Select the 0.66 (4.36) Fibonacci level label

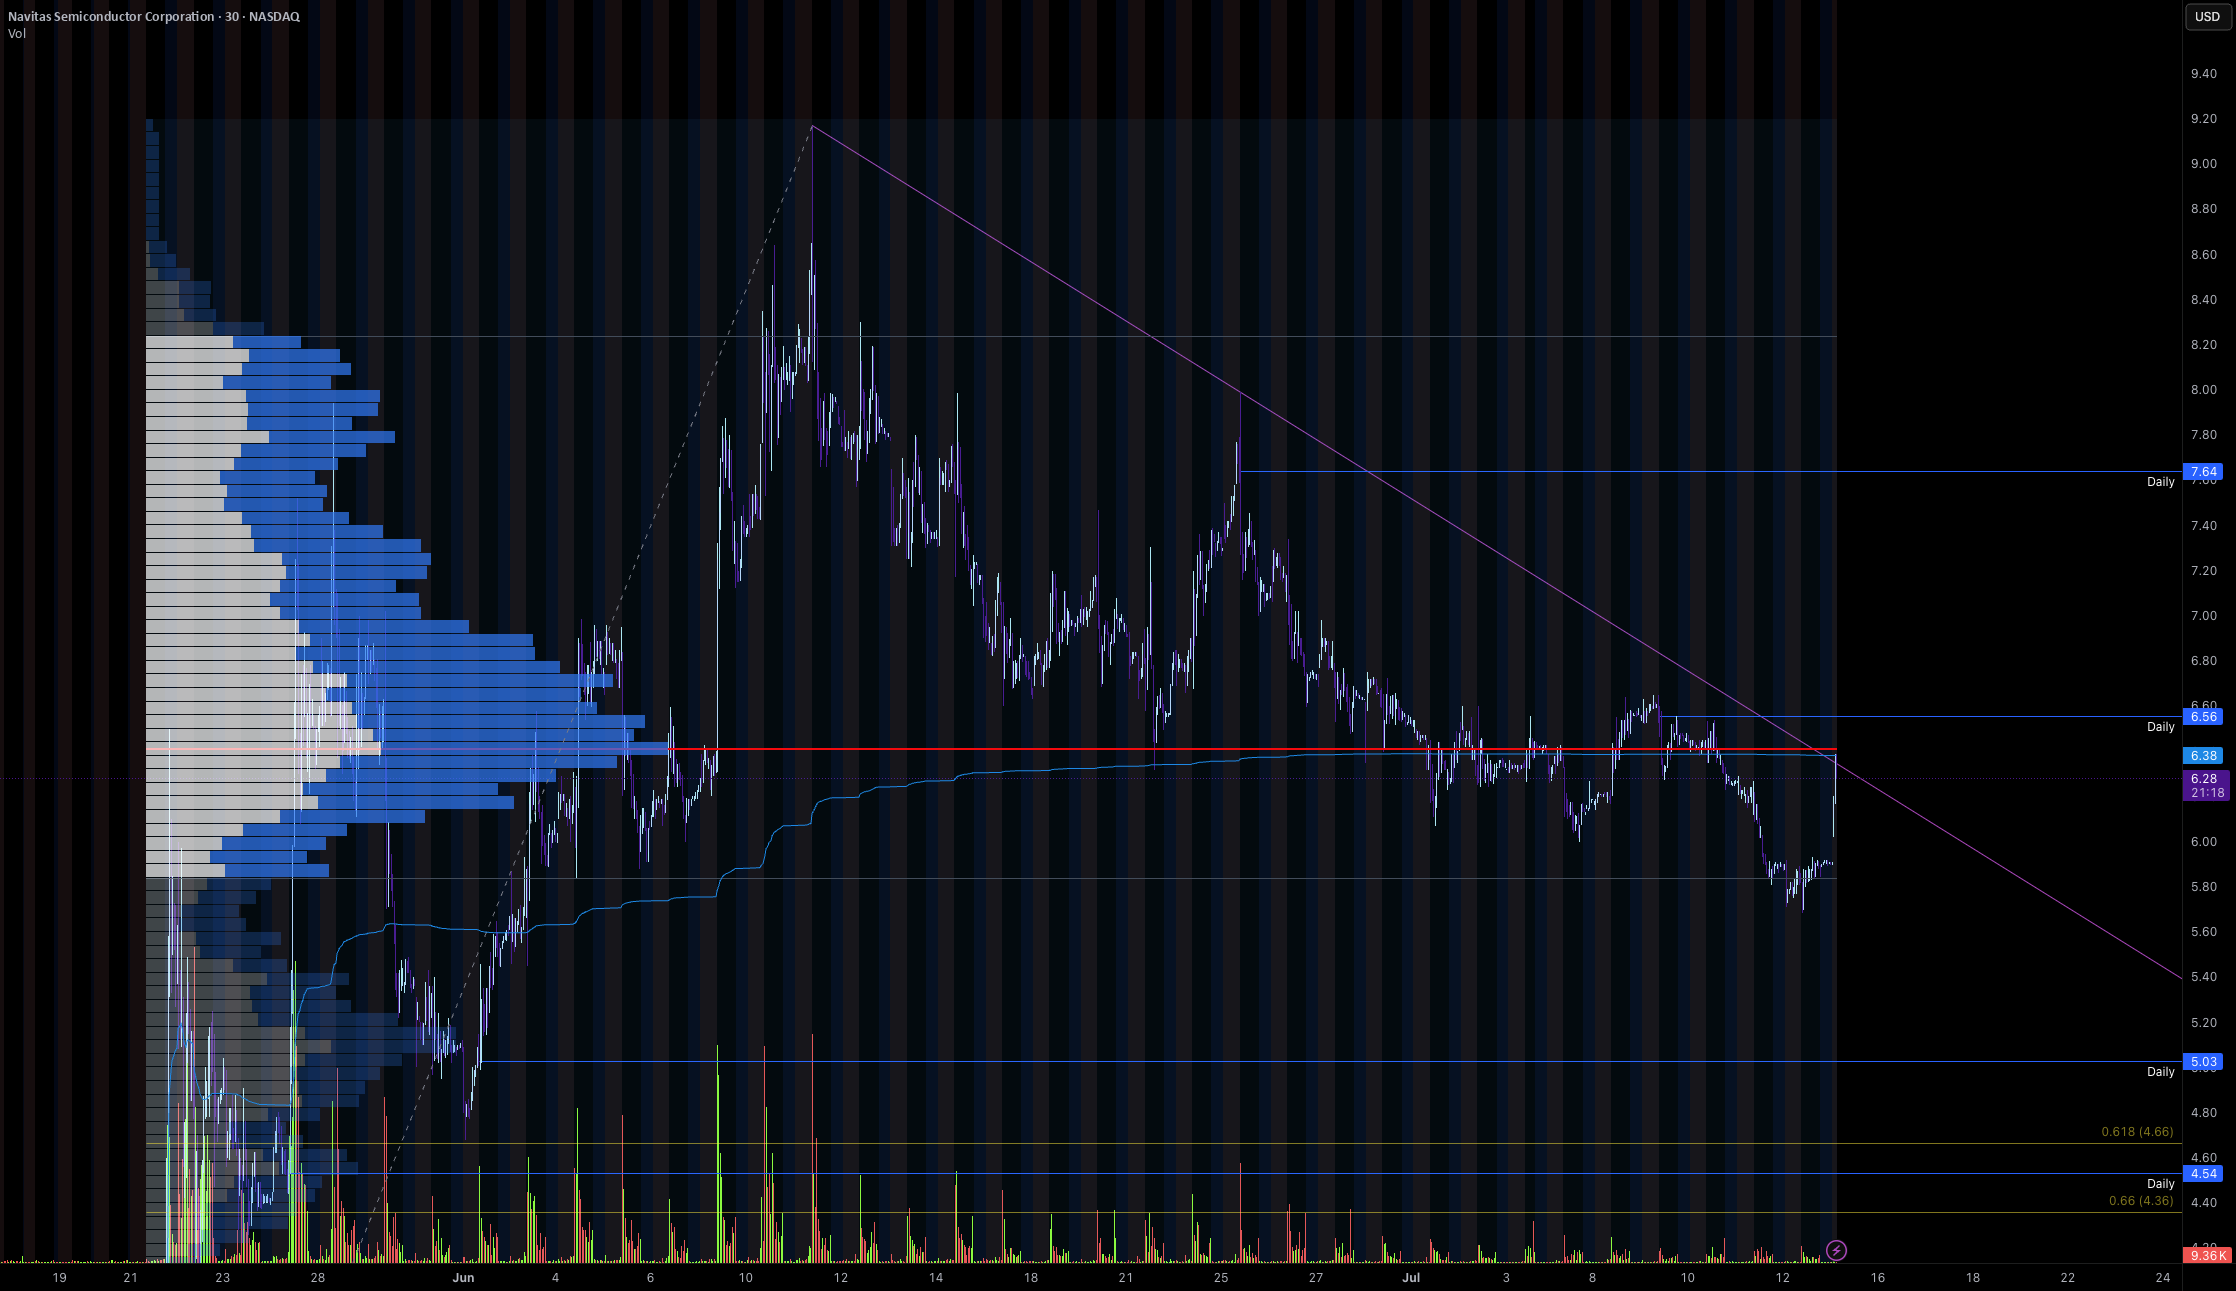coord(2141,1201)
